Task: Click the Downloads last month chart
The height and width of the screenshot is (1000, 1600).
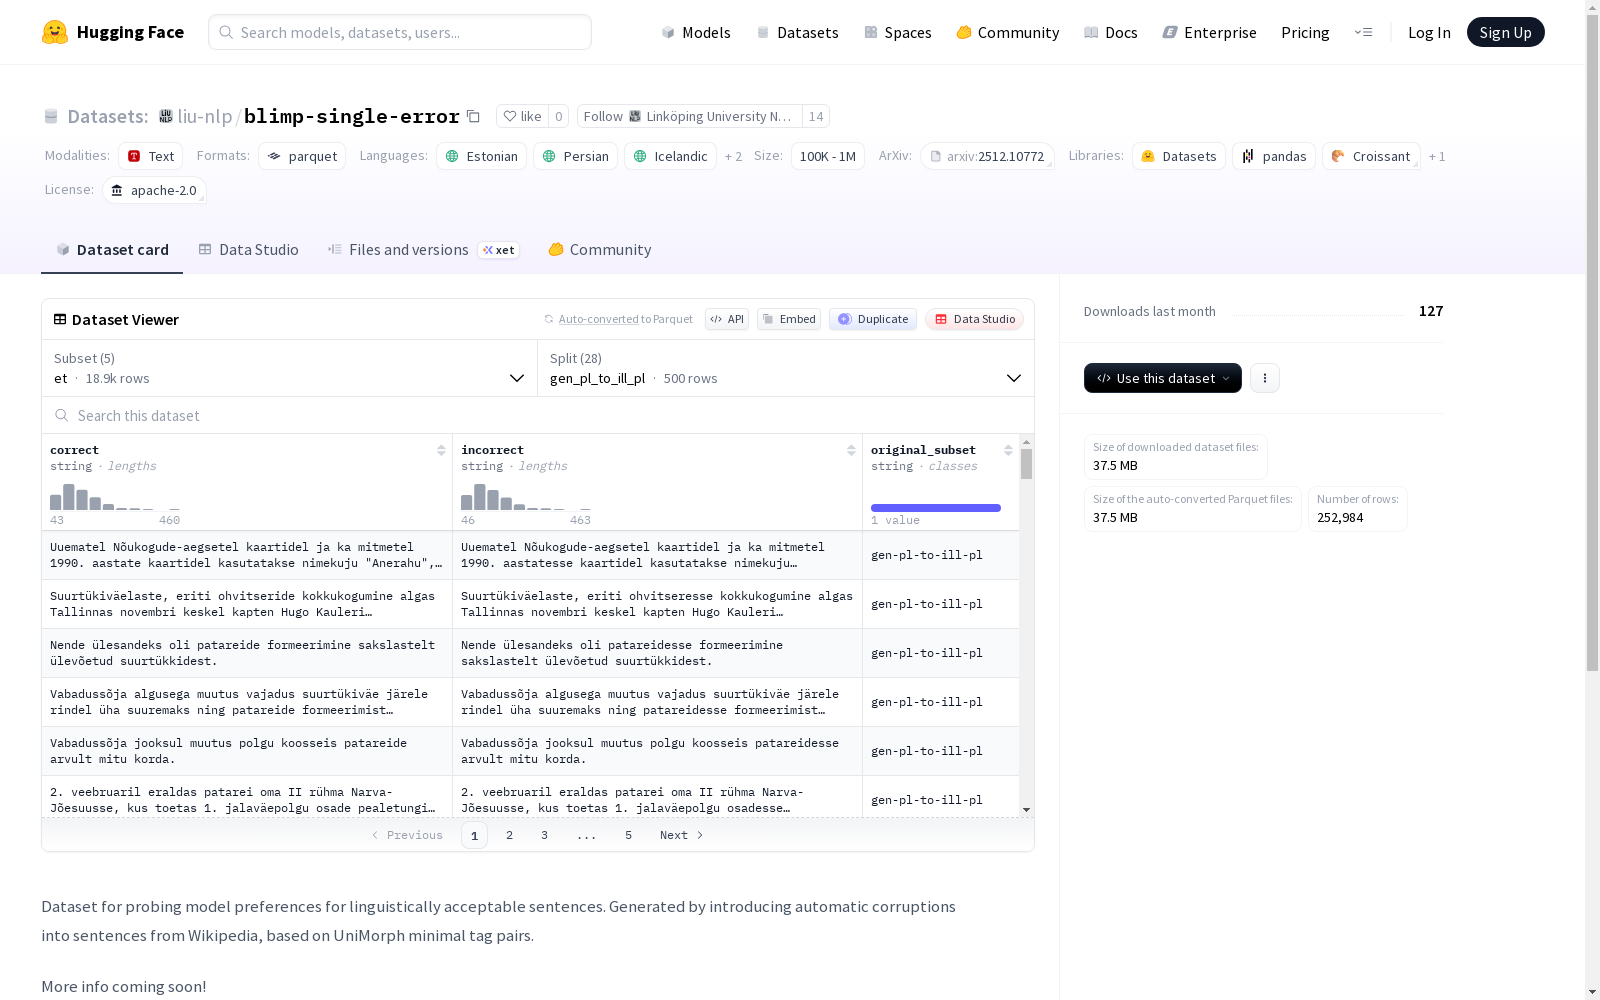Action: point(1318,312)
